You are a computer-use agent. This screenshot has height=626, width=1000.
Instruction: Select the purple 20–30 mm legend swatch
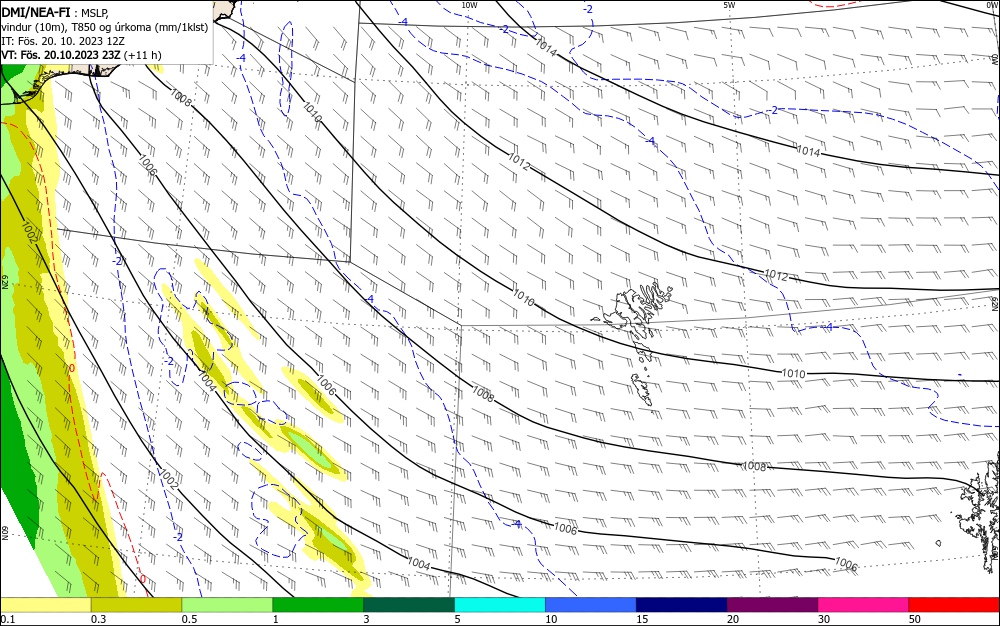(x=772, y=605)
